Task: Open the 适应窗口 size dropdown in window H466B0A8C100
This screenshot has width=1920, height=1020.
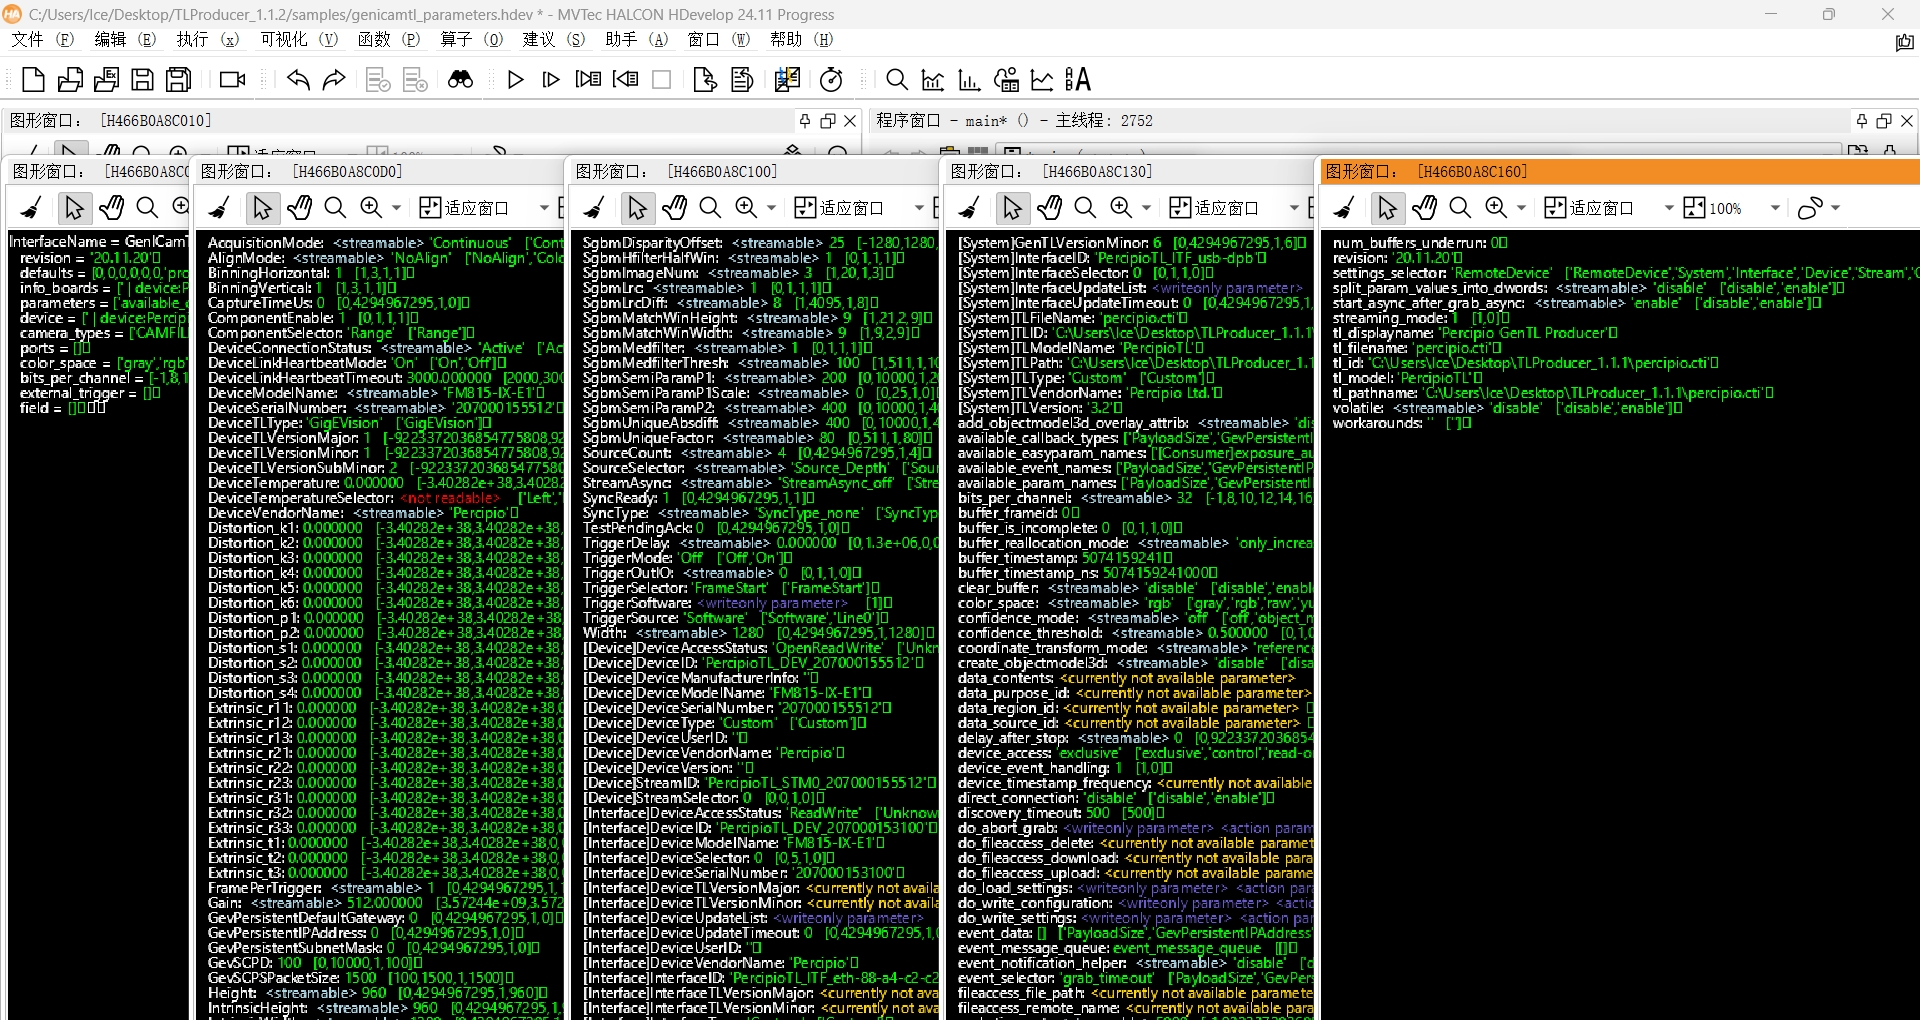Action: tap(919, 208)
